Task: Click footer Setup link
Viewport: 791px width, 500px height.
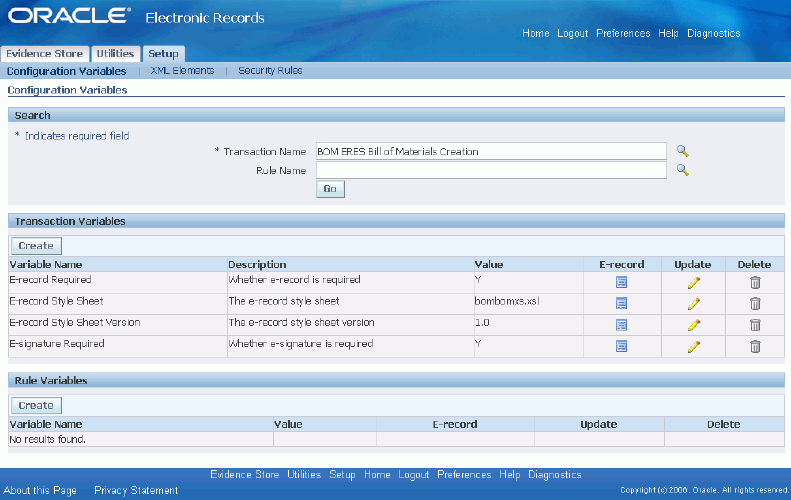Action: tap(343, 475)
